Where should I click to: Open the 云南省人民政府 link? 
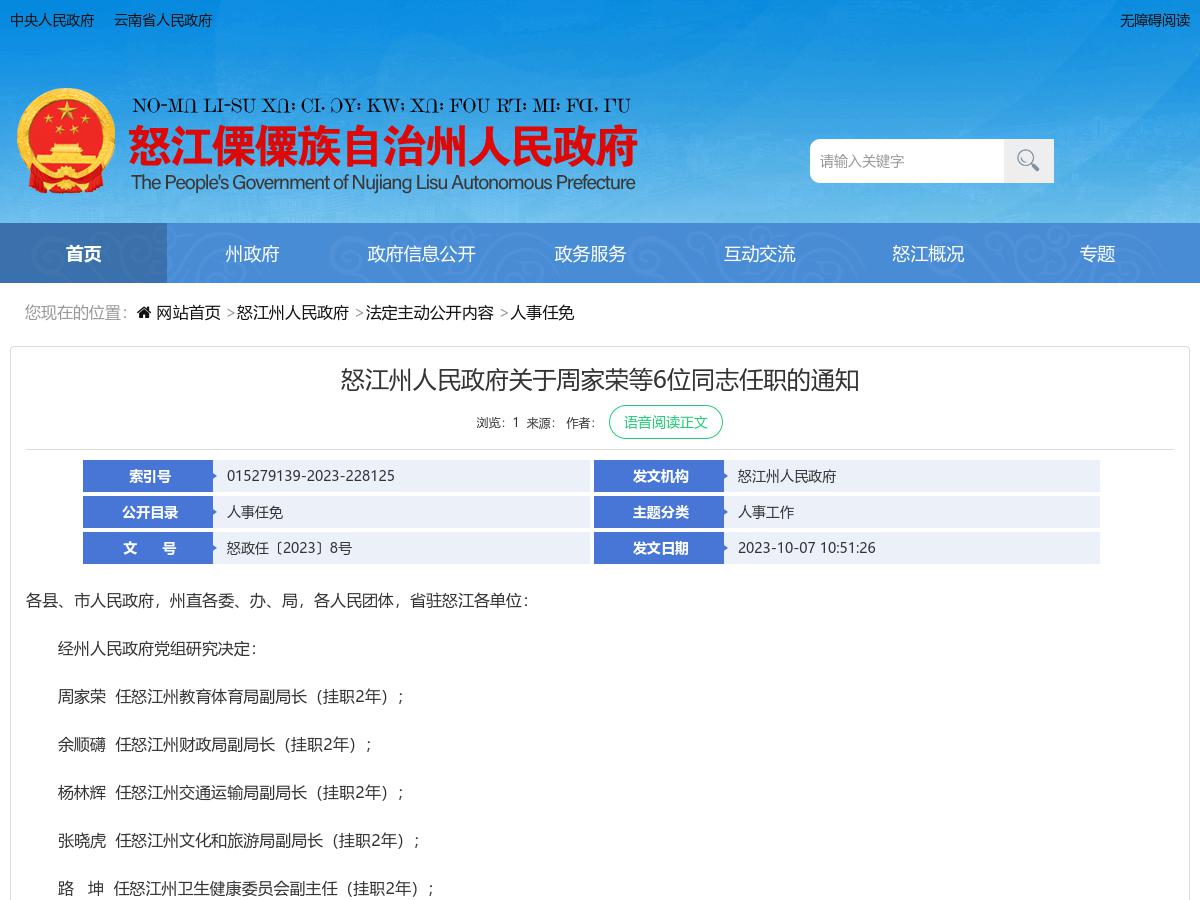point(162,20)
